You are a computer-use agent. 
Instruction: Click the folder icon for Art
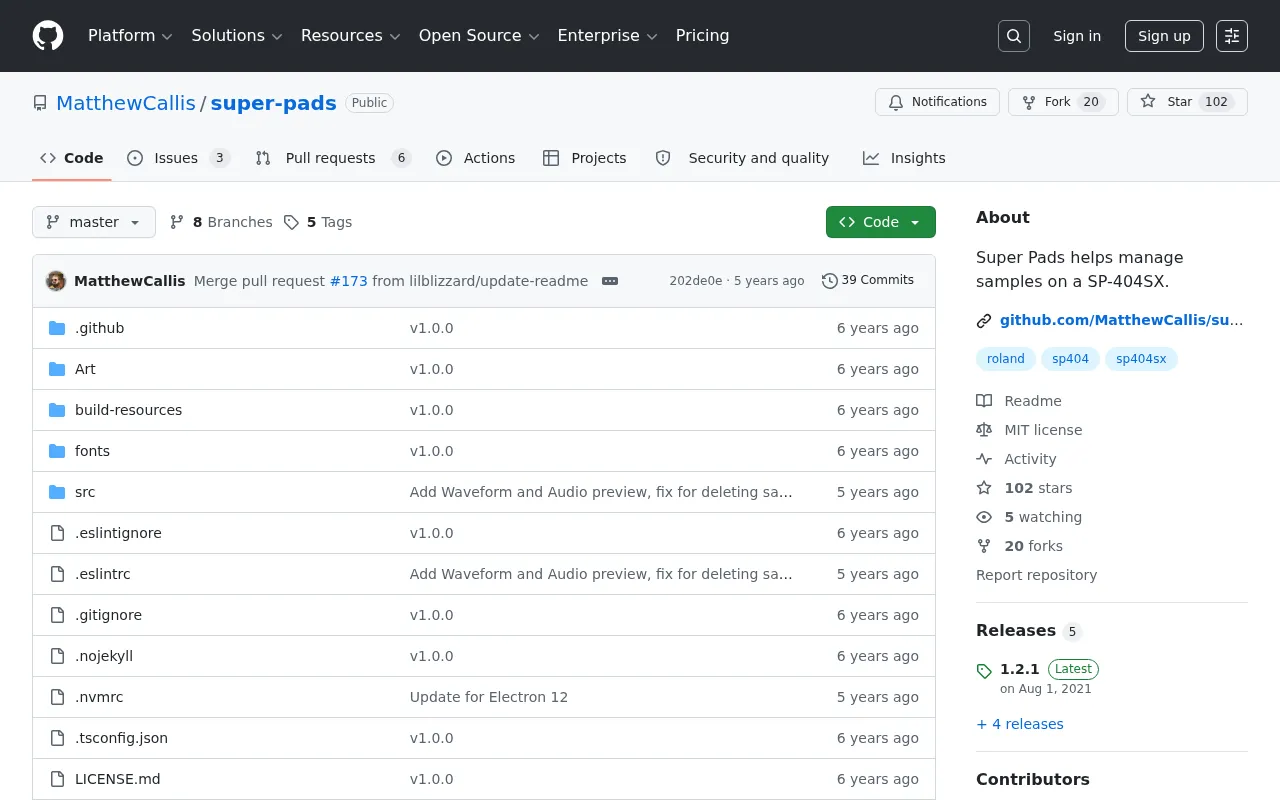click(x=57, y=369)
